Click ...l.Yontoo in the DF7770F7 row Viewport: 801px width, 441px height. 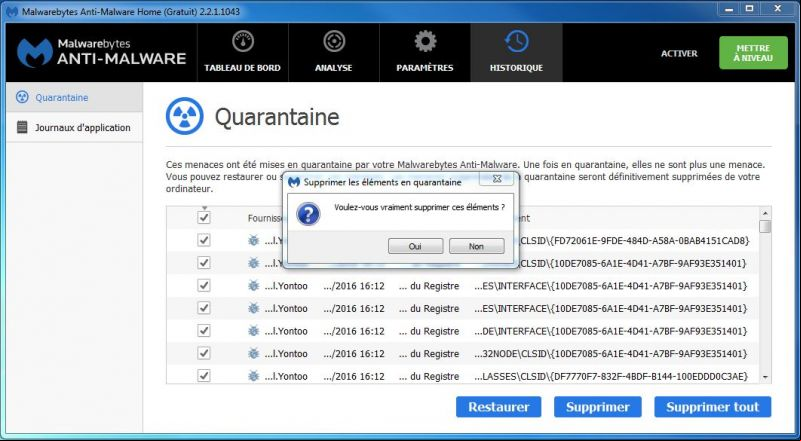(x=286, y=376)
